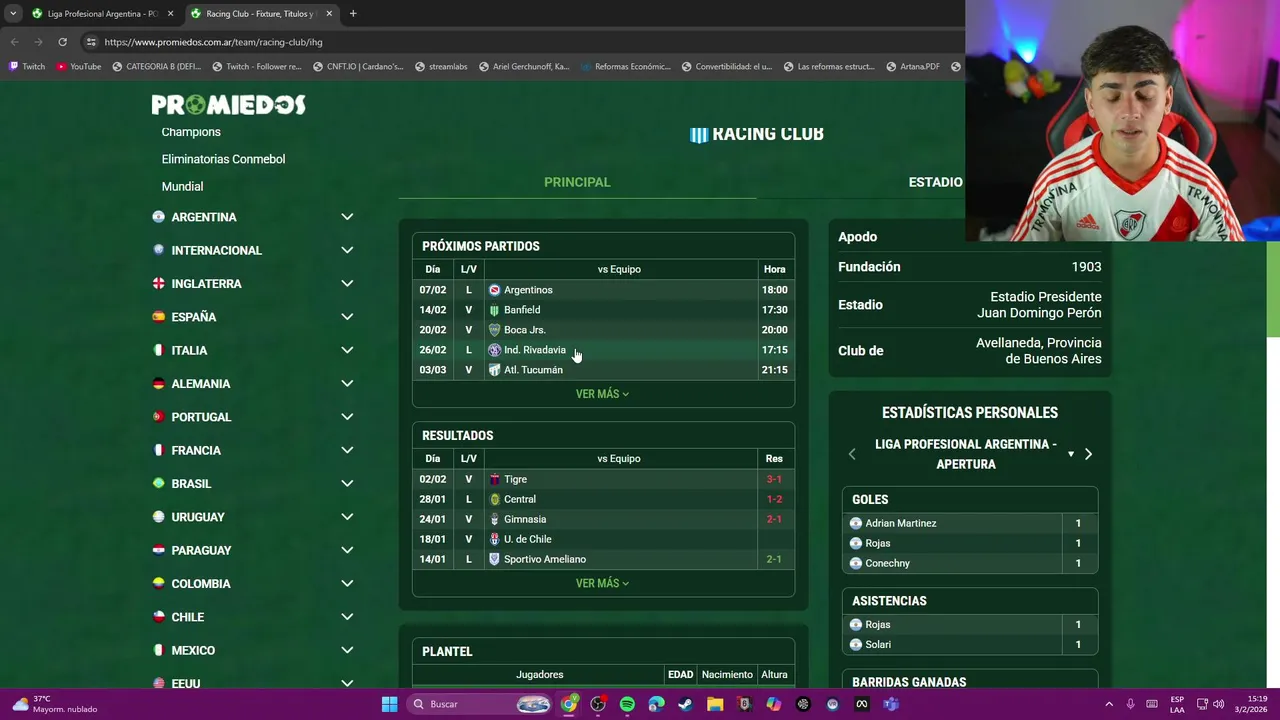Open the Ind. Rivadavia fixture
This screenshot has width=1280, height=720.
tap(603, 350)
